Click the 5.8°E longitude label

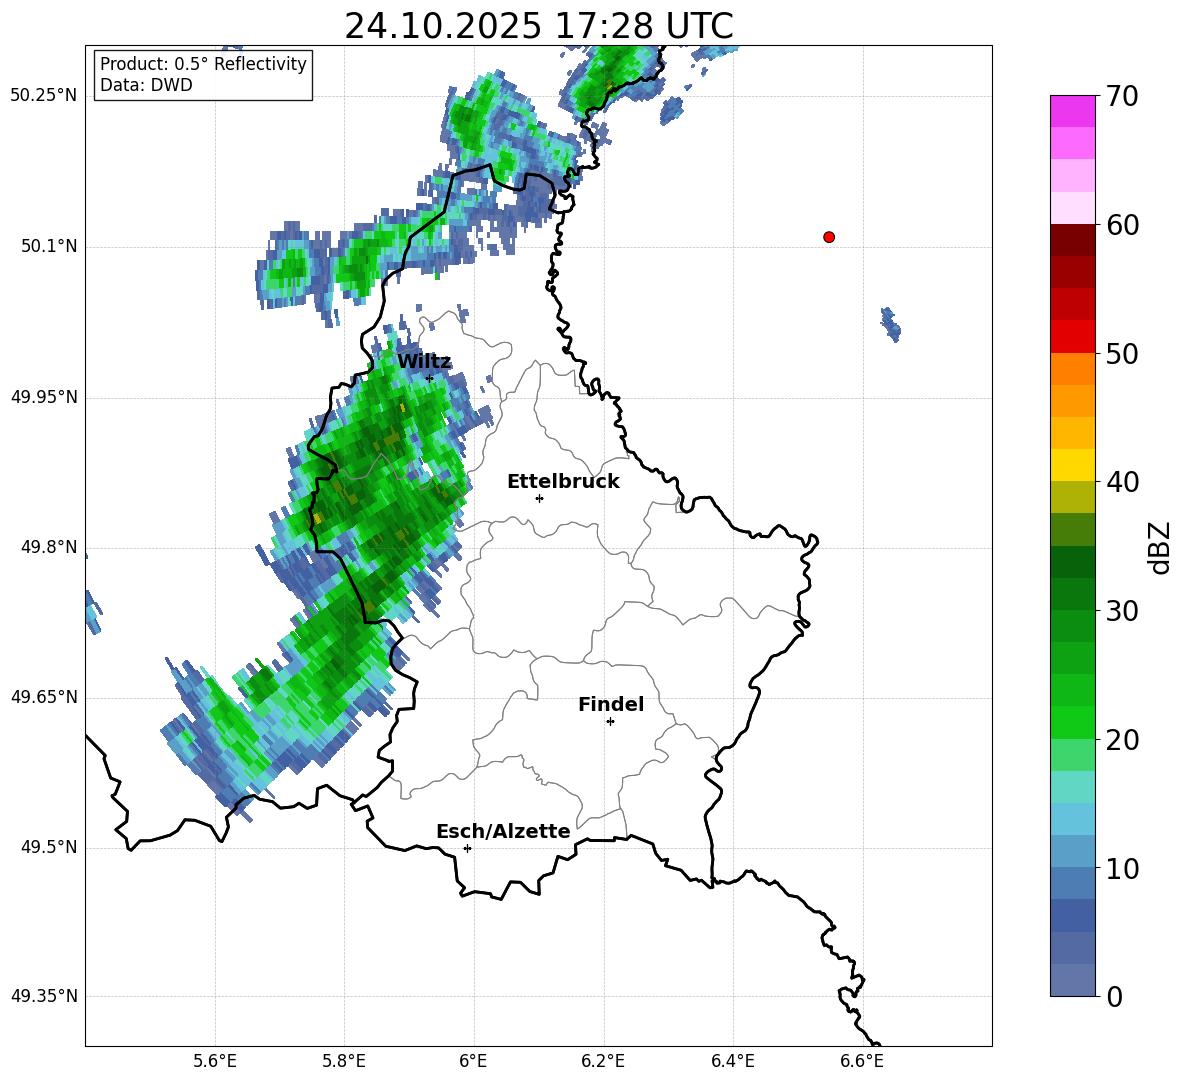(344, 1061)
